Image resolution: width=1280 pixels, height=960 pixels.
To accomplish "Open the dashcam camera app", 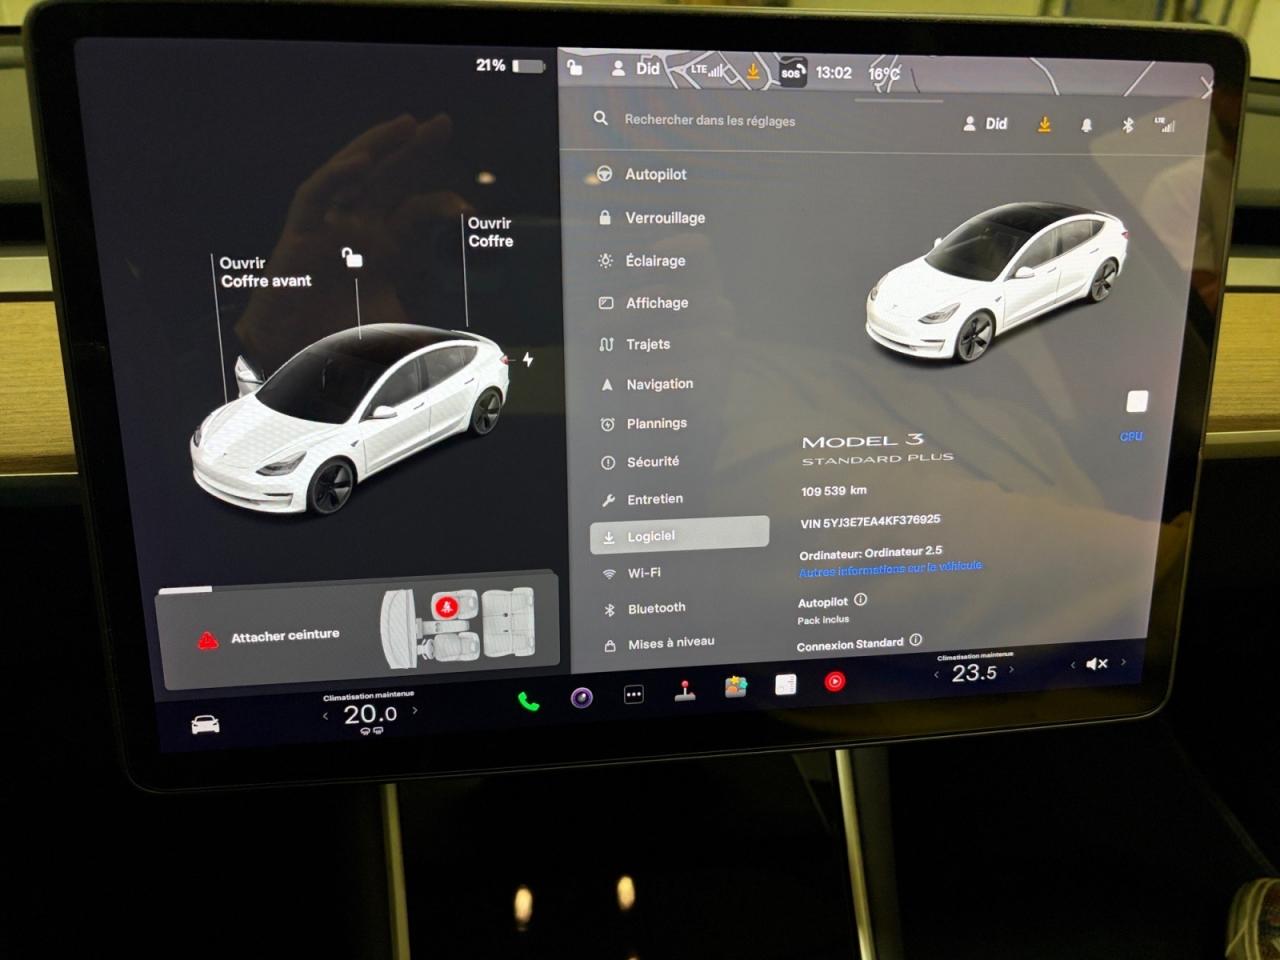I will click(582, 697).
